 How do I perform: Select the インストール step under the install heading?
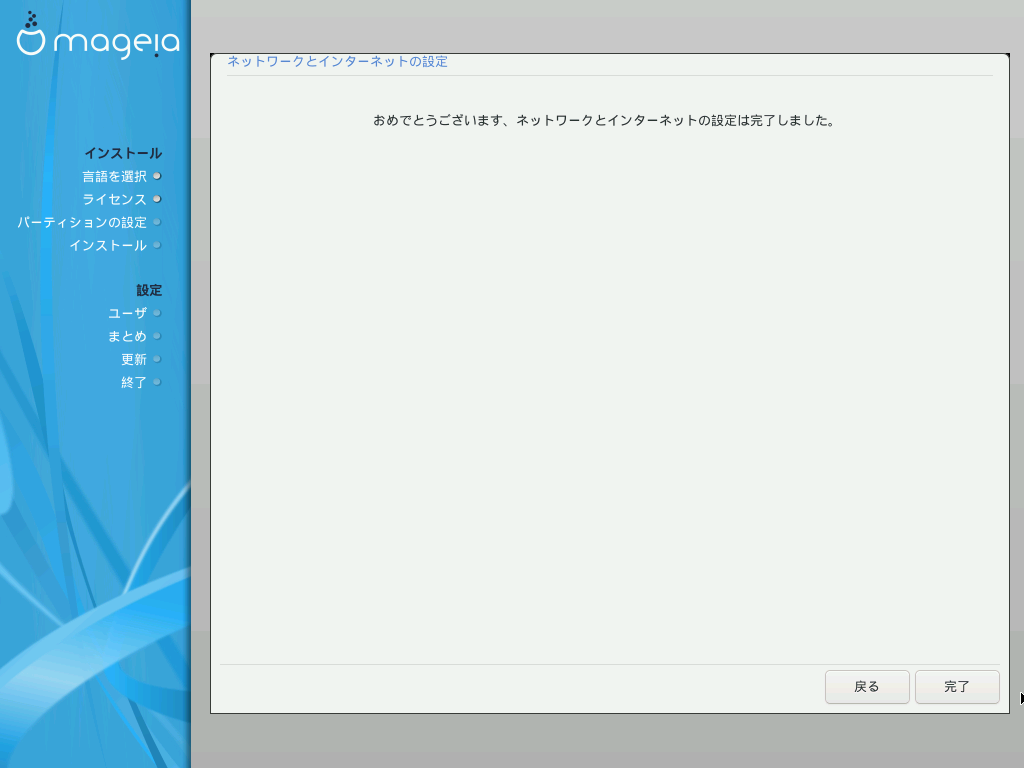tap(108, 246)
